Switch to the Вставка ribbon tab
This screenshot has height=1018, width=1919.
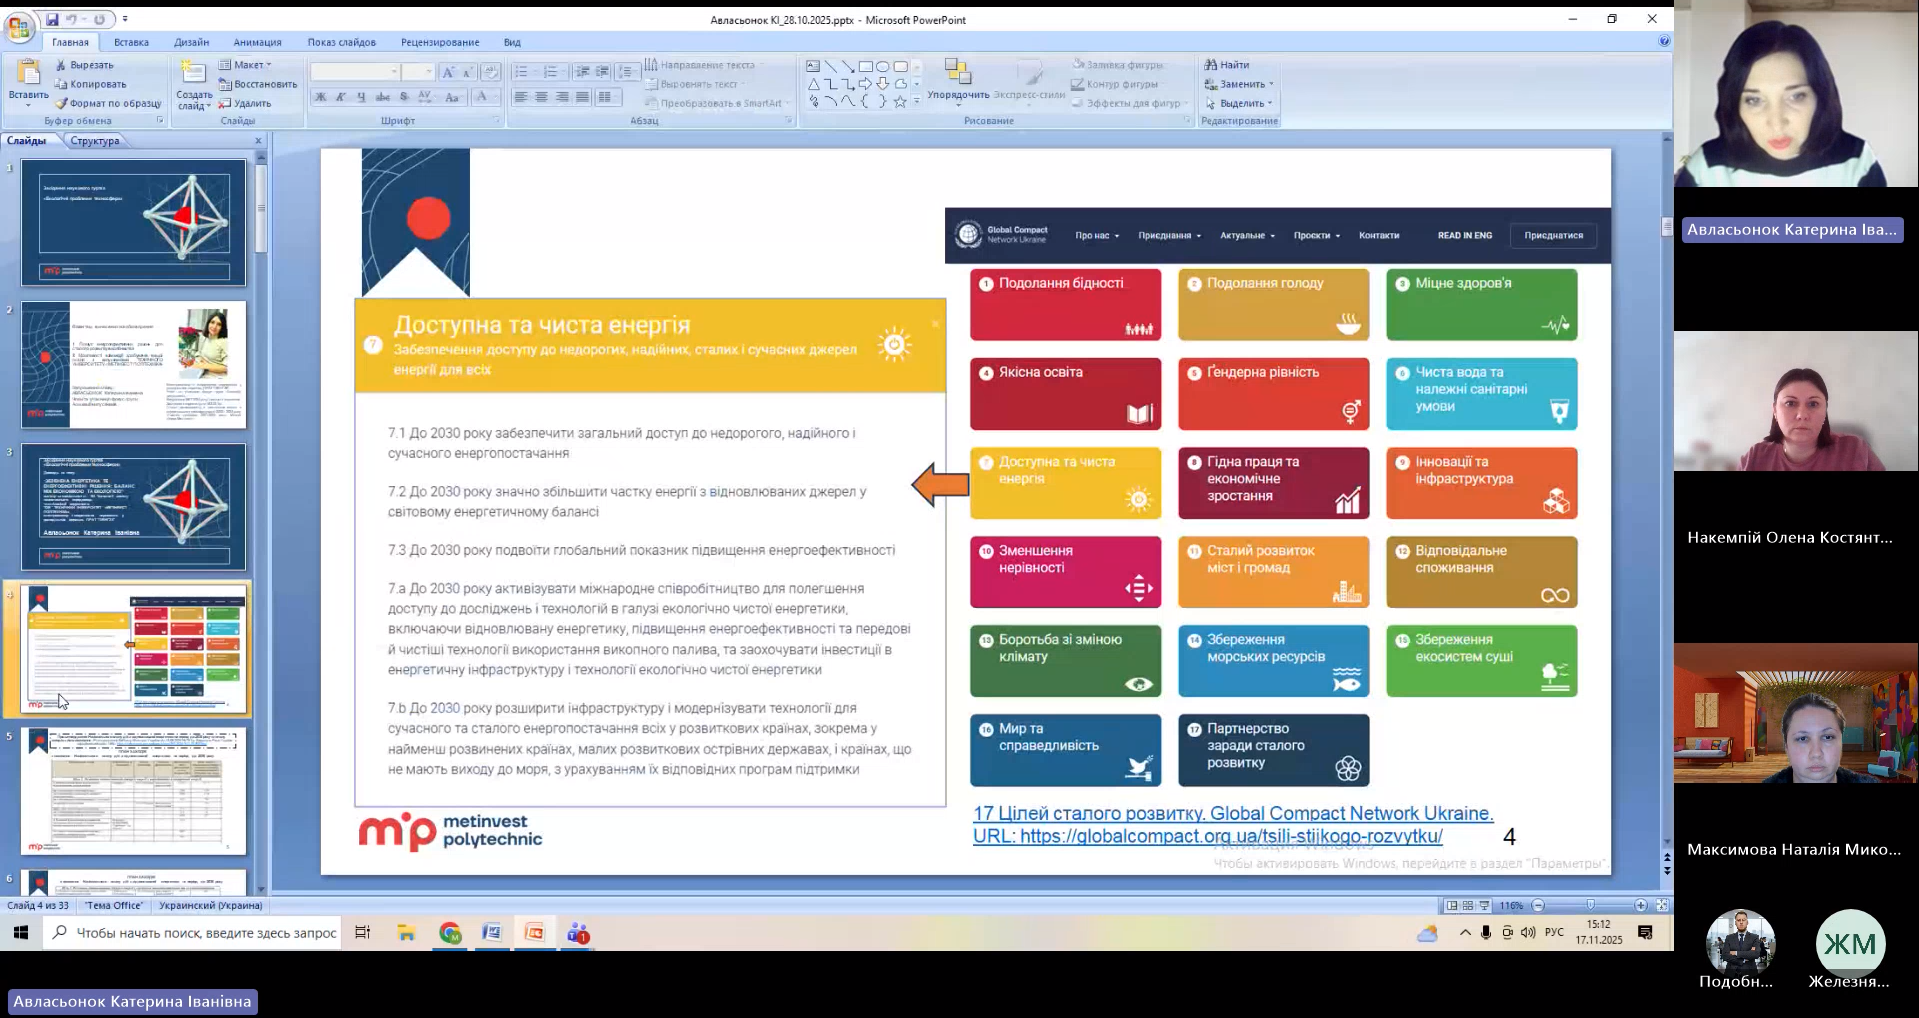(x=131, y=42)
